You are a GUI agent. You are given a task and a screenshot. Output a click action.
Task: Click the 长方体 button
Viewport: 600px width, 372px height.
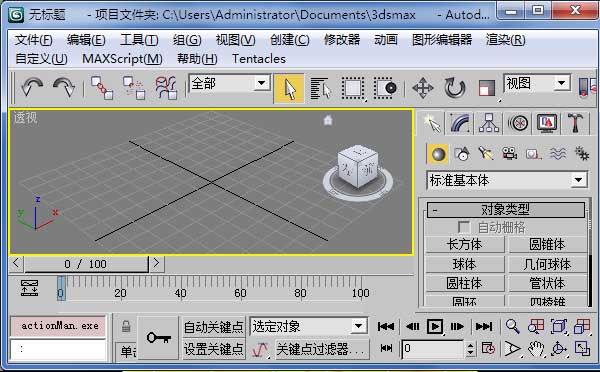pyautogui.click(x=465, y=245)
